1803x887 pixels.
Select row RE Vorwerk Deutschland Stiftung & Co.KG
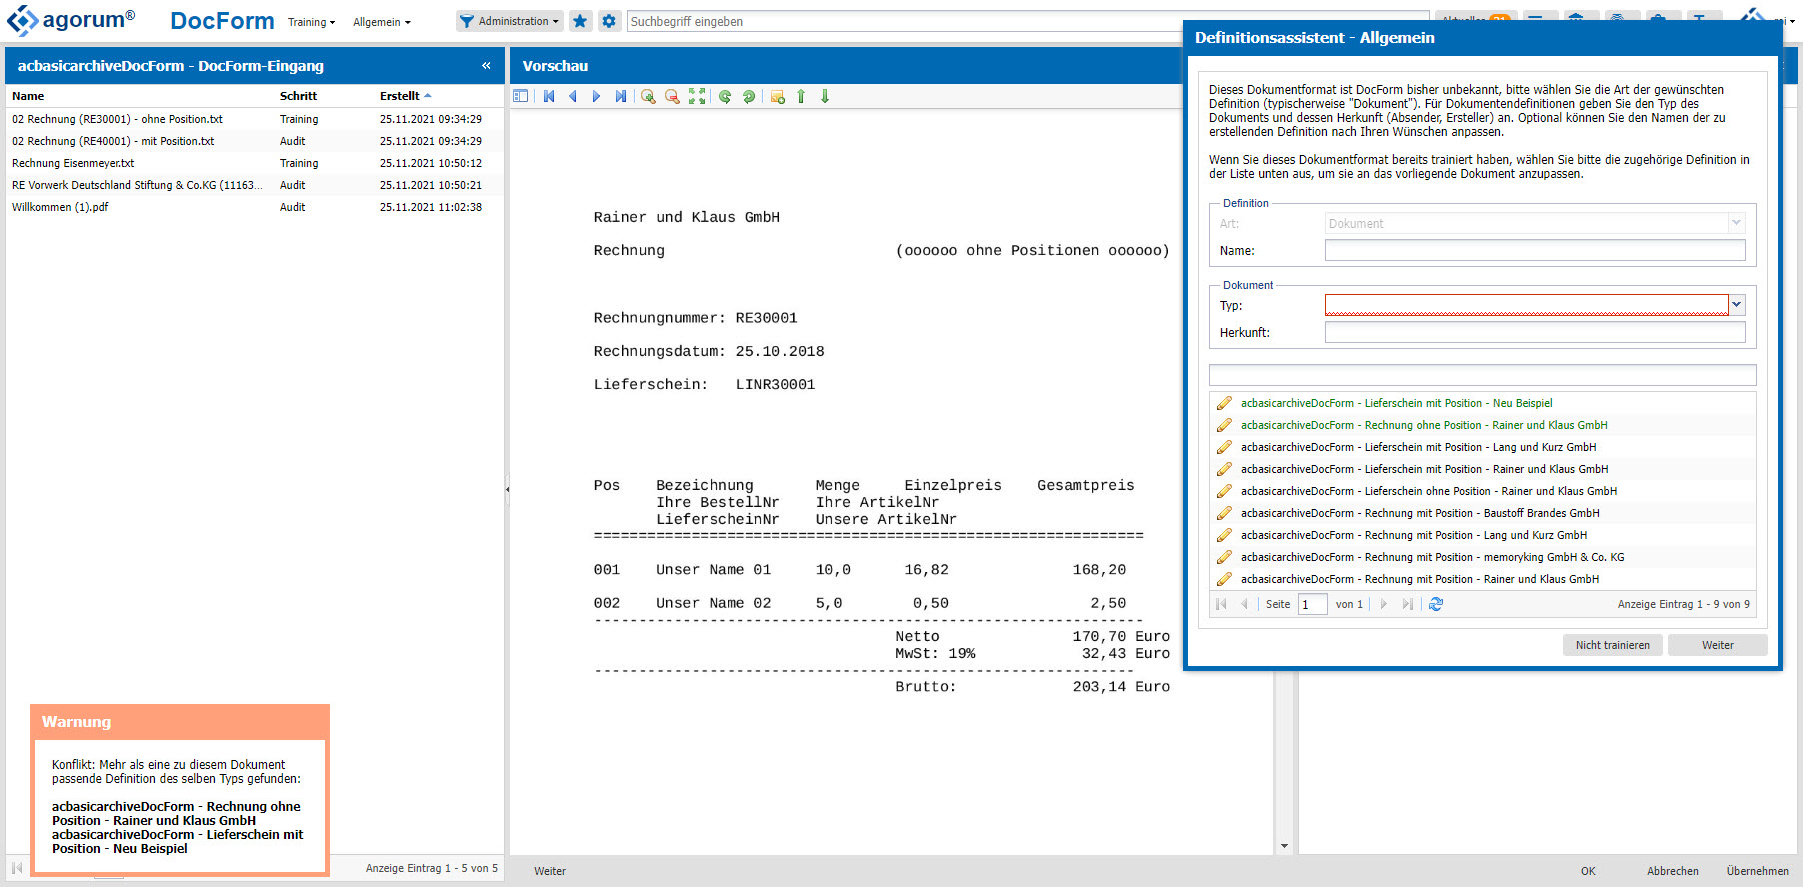pyautogui.click(x=255, y=185)
